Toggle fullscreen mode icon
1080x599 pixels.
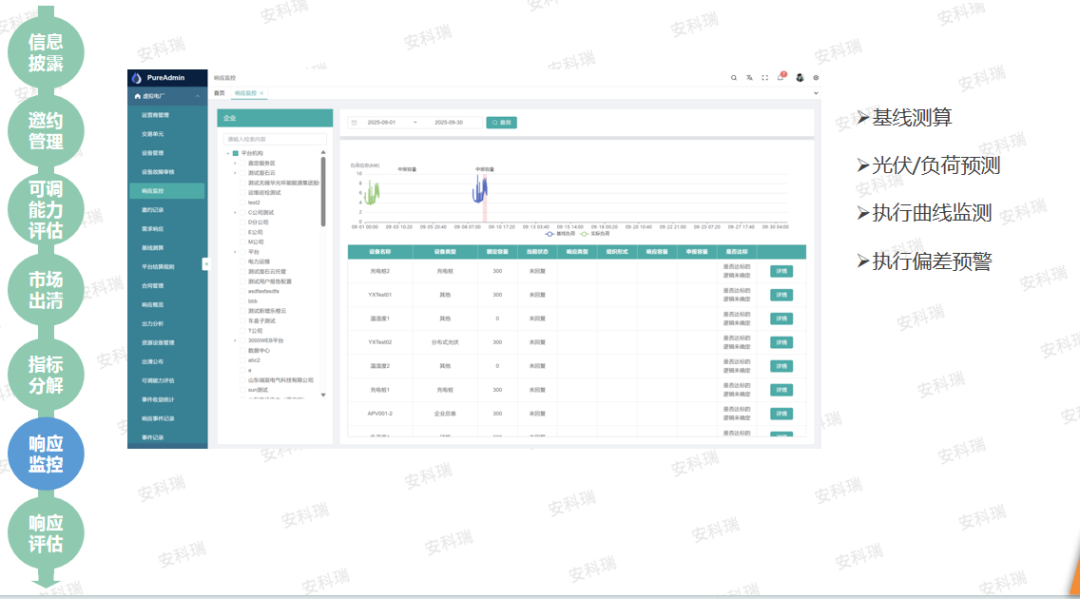(x=765, y=78)
